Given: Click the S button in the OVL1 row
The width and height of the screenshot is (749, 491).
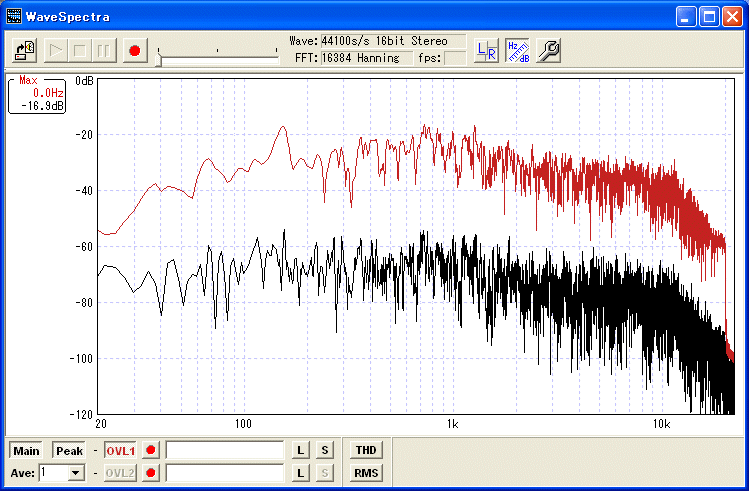Looking at the screenshot, I should click(324, 451).
